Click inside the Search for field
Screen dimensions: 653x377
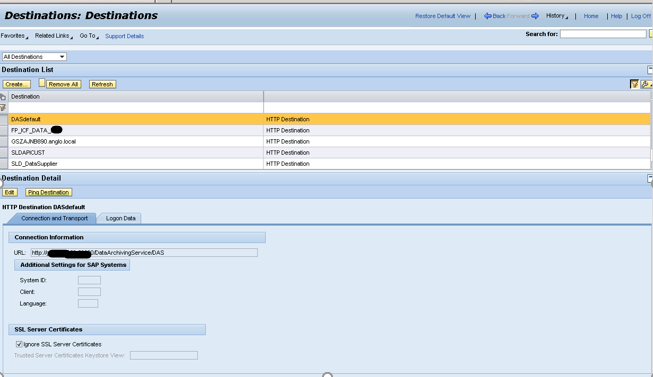click(603, 34)
